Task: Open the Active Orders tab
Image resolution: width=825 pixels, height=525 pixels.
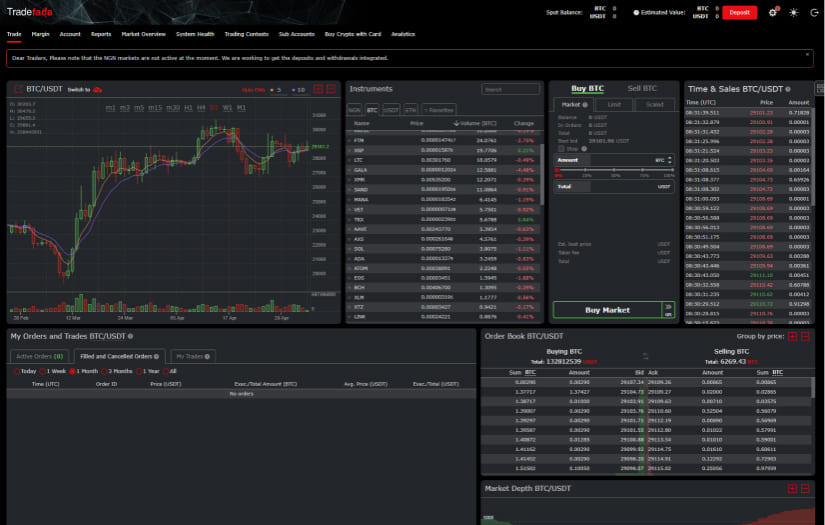Action: (39, 357)
